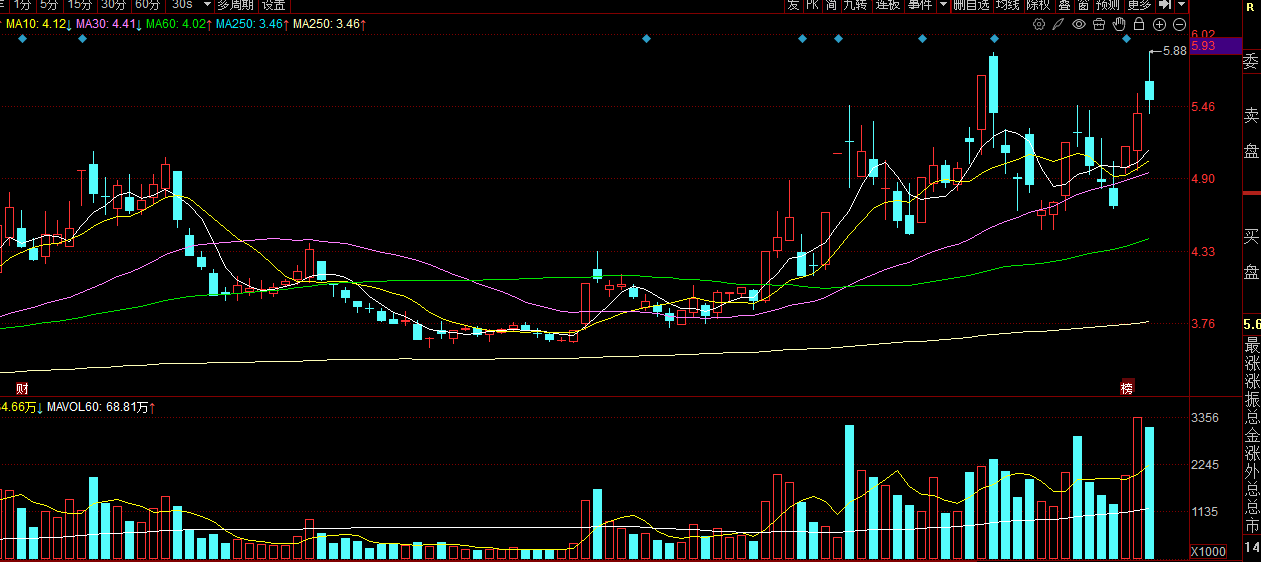The height and width of the screenshot is (562, 1261).
Task: Toggle 均线 moving averages display
Action: coord(1008,5)
